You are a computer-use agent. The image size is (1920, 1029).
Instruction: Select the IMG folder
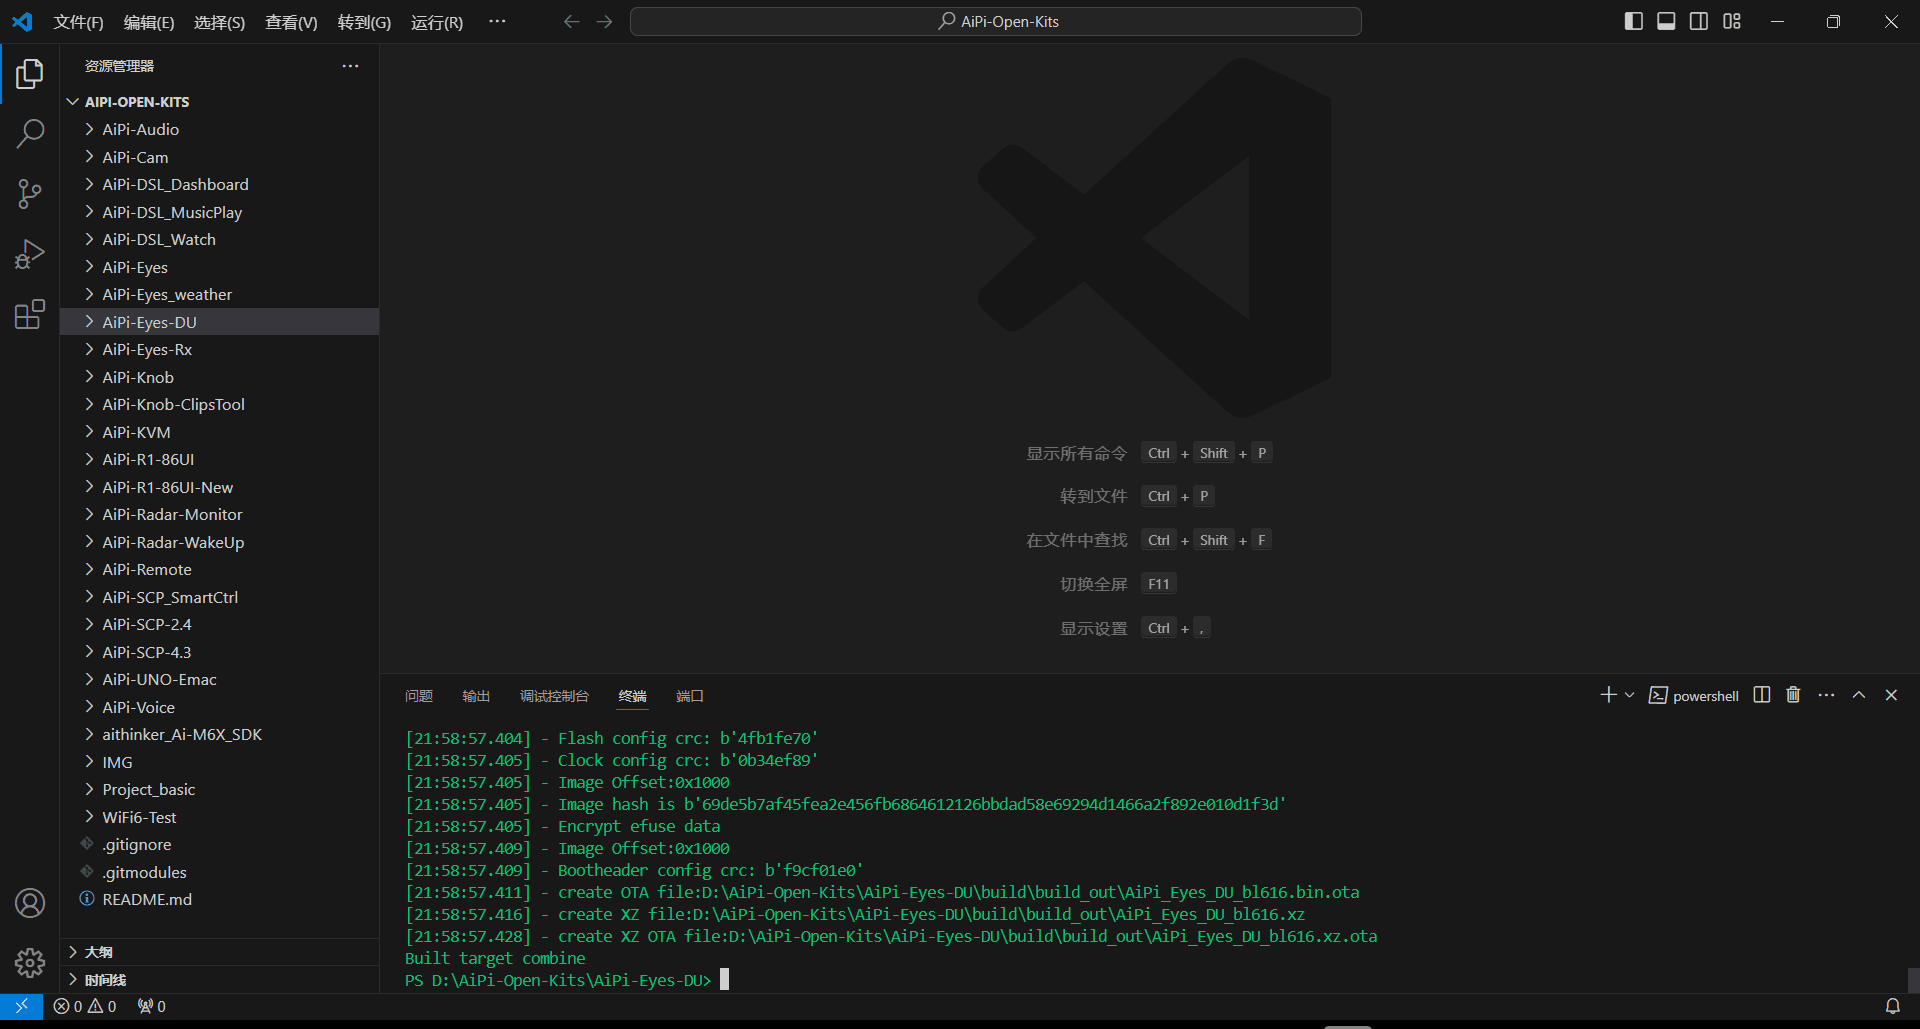pos(220,762)
